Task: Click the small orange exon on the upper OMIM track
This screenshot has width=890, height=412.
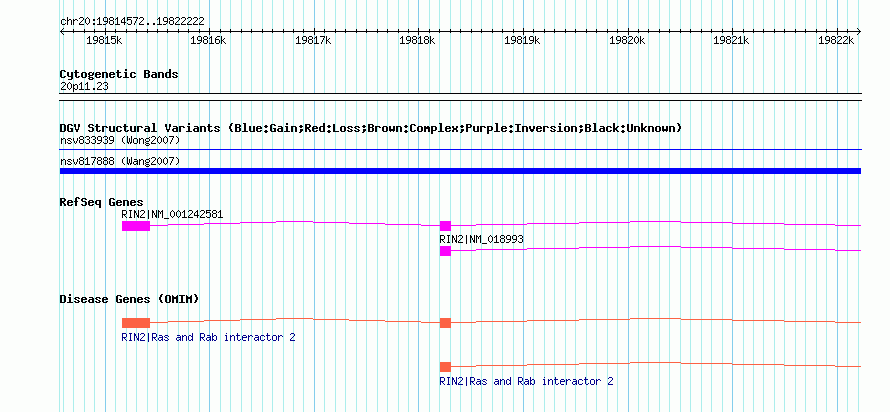Action: (445, 323)
